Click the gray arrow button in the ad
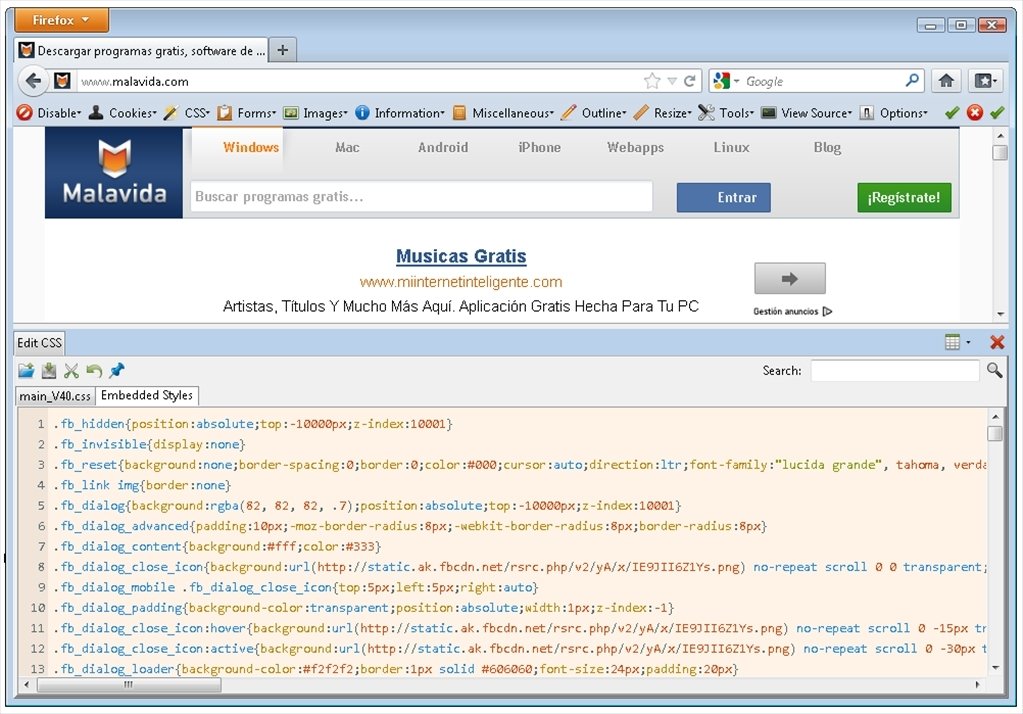The width and height of the screenshot is (1023, 714). point(789,279)
